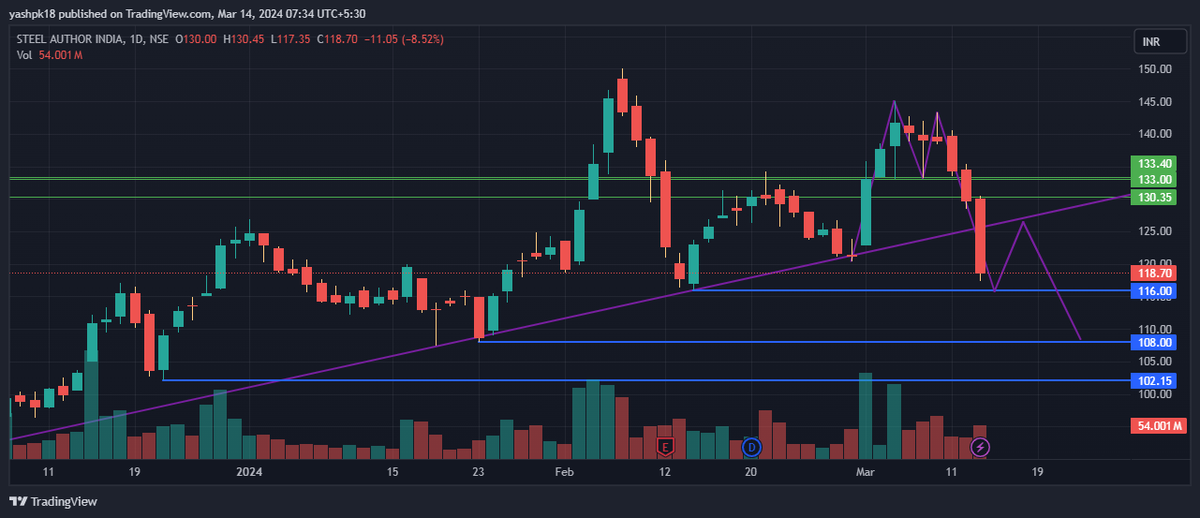Select the blue 108.00 level label

click(x=1152, y=342)
